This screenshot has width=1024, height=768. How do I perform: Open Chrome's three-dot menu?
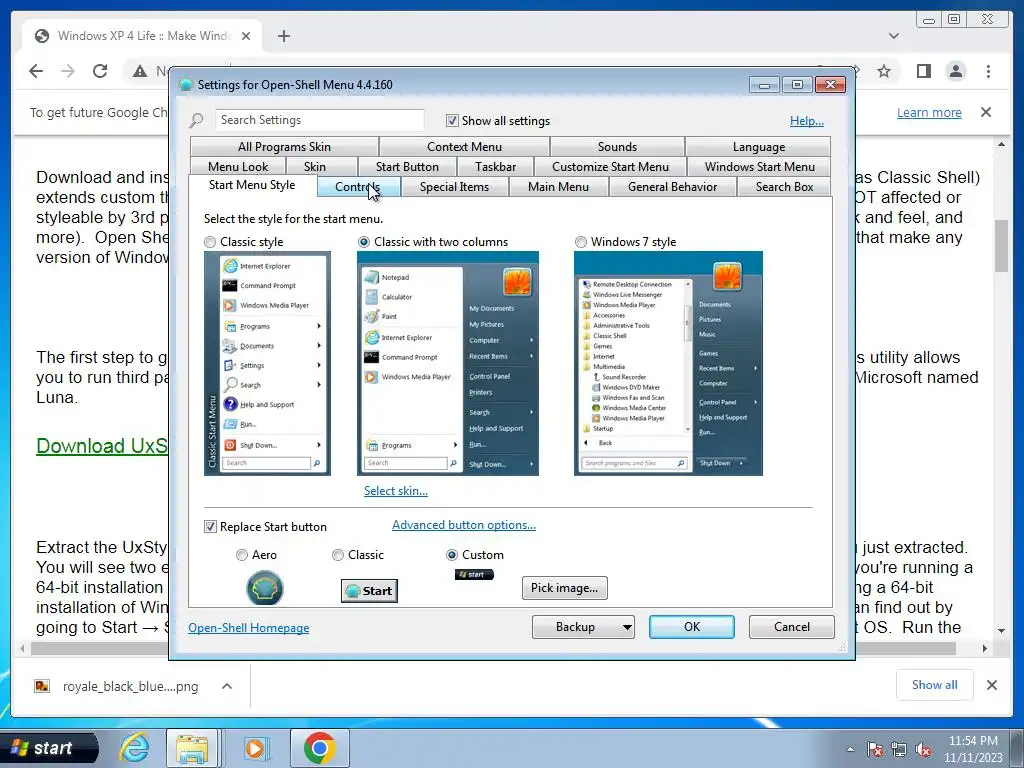[x=988, y=71]
